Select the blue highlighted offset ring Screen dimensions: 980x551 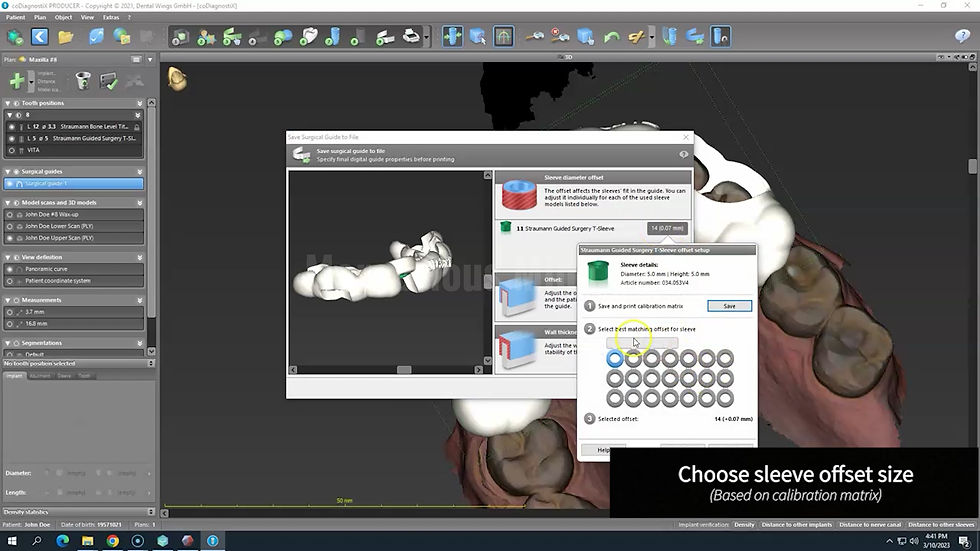[x=615, y=359]
